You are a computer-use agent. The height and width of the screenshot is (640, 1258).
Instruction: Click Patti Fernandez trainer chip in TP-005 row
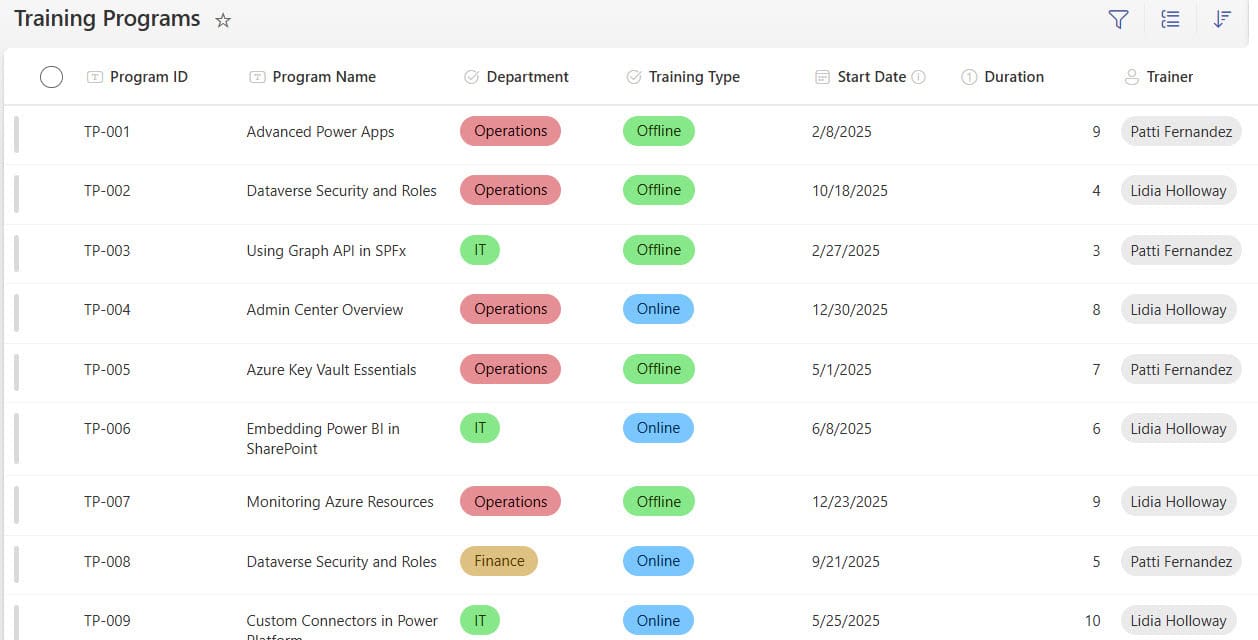pos(1181,370)
